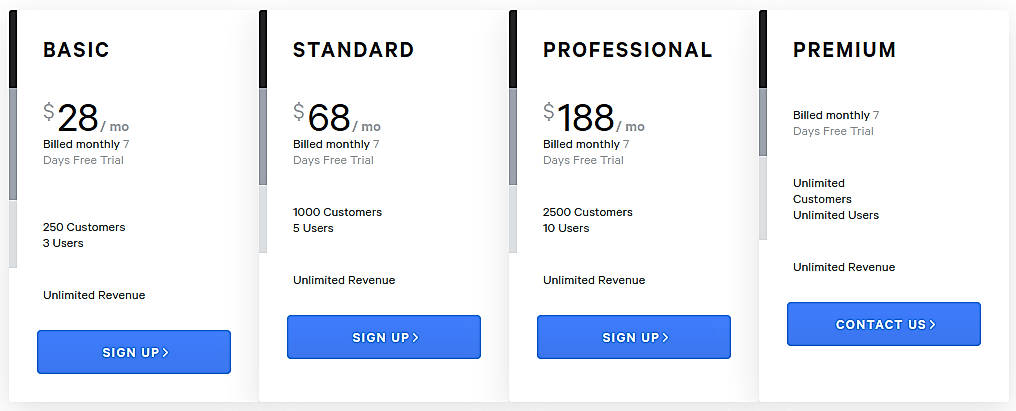Click Unlimited Revenue in the Premium card
Image resolution: width=1016 pixels, height=411 pixels.
(x=844, y=267)
